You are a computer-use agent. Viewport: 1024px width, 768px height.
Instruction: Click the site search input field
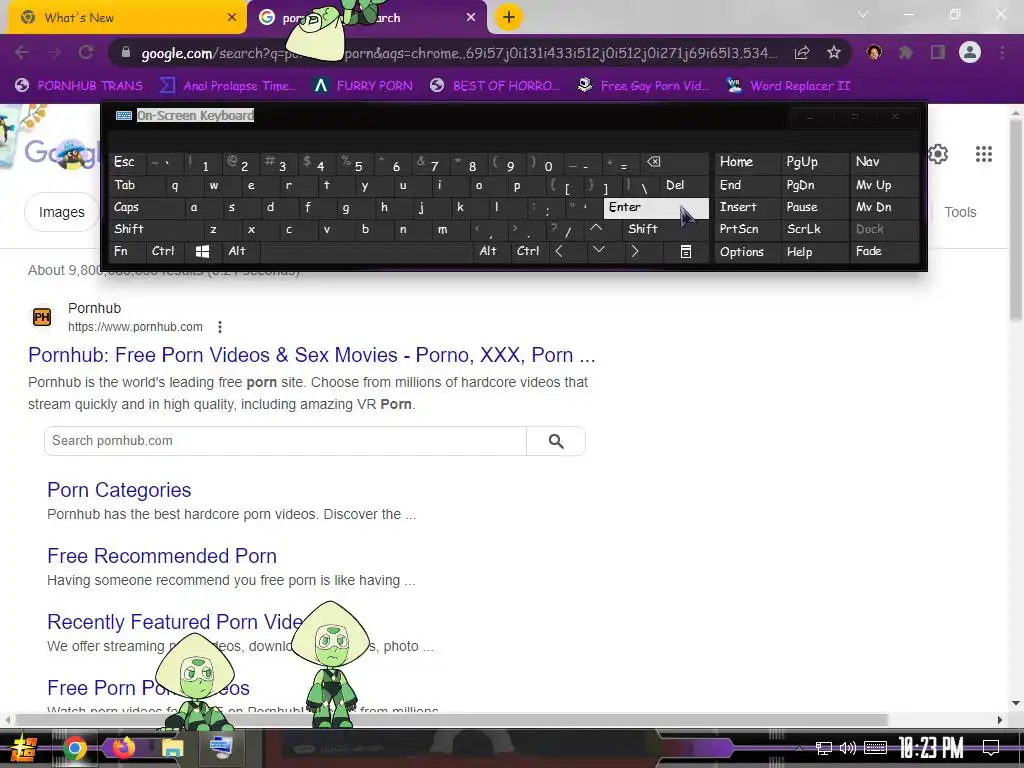click(285, 441)
